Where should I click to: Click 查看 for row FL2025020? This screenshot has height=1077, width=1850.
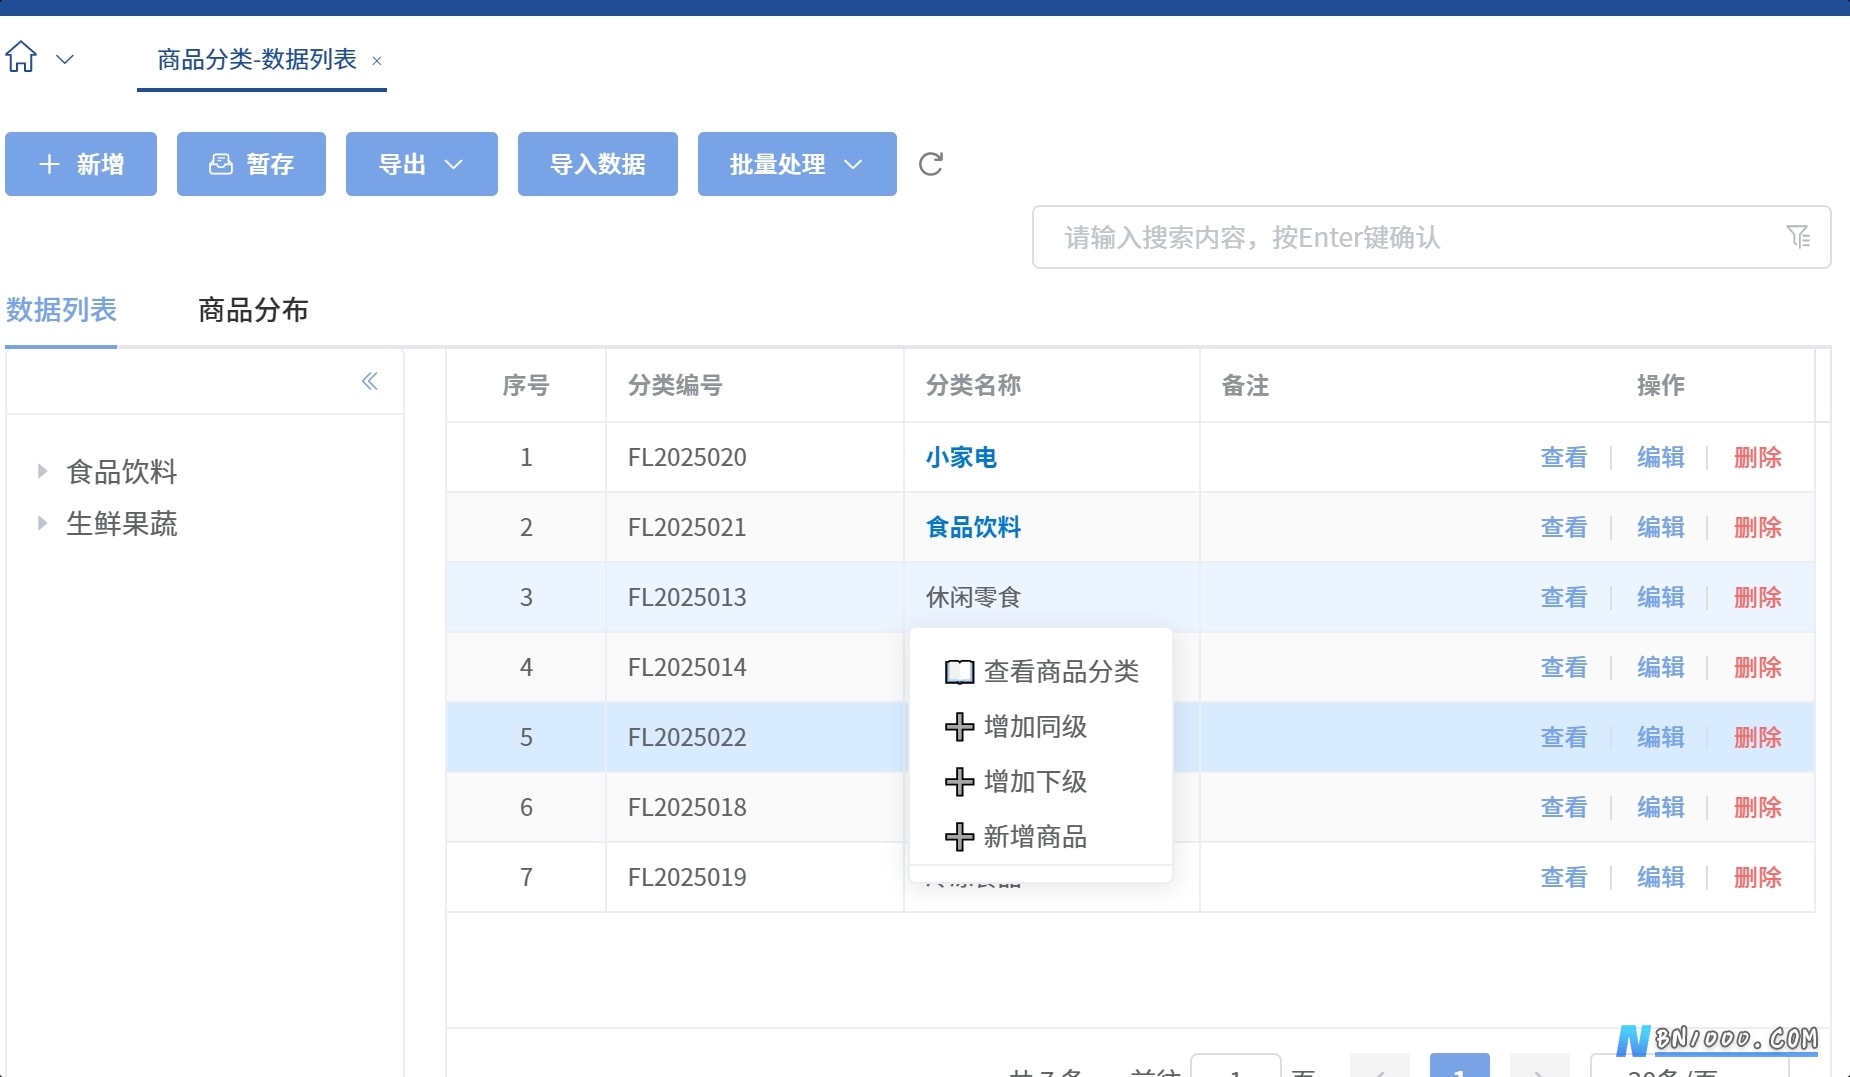pos(1564,457)
